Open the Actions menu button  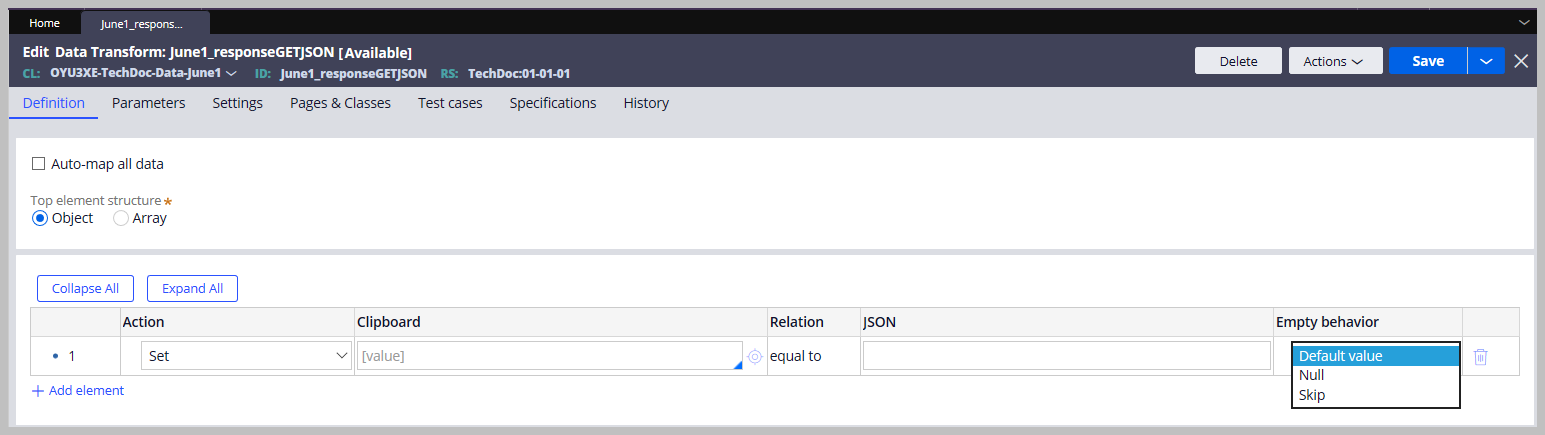(1335, 61)
